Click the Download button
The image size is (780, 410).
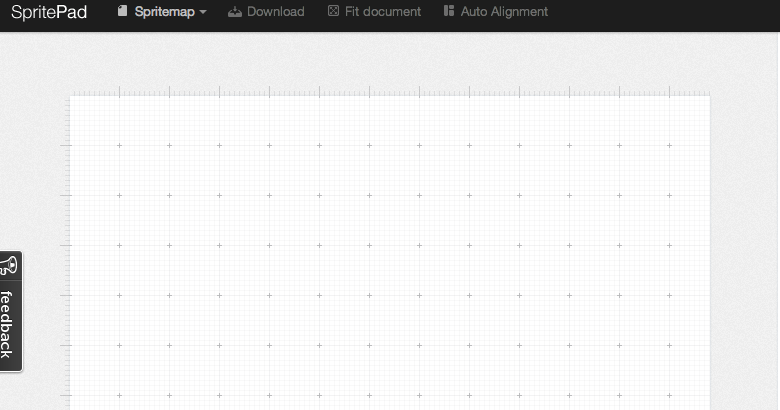click(x=266, y=11)
